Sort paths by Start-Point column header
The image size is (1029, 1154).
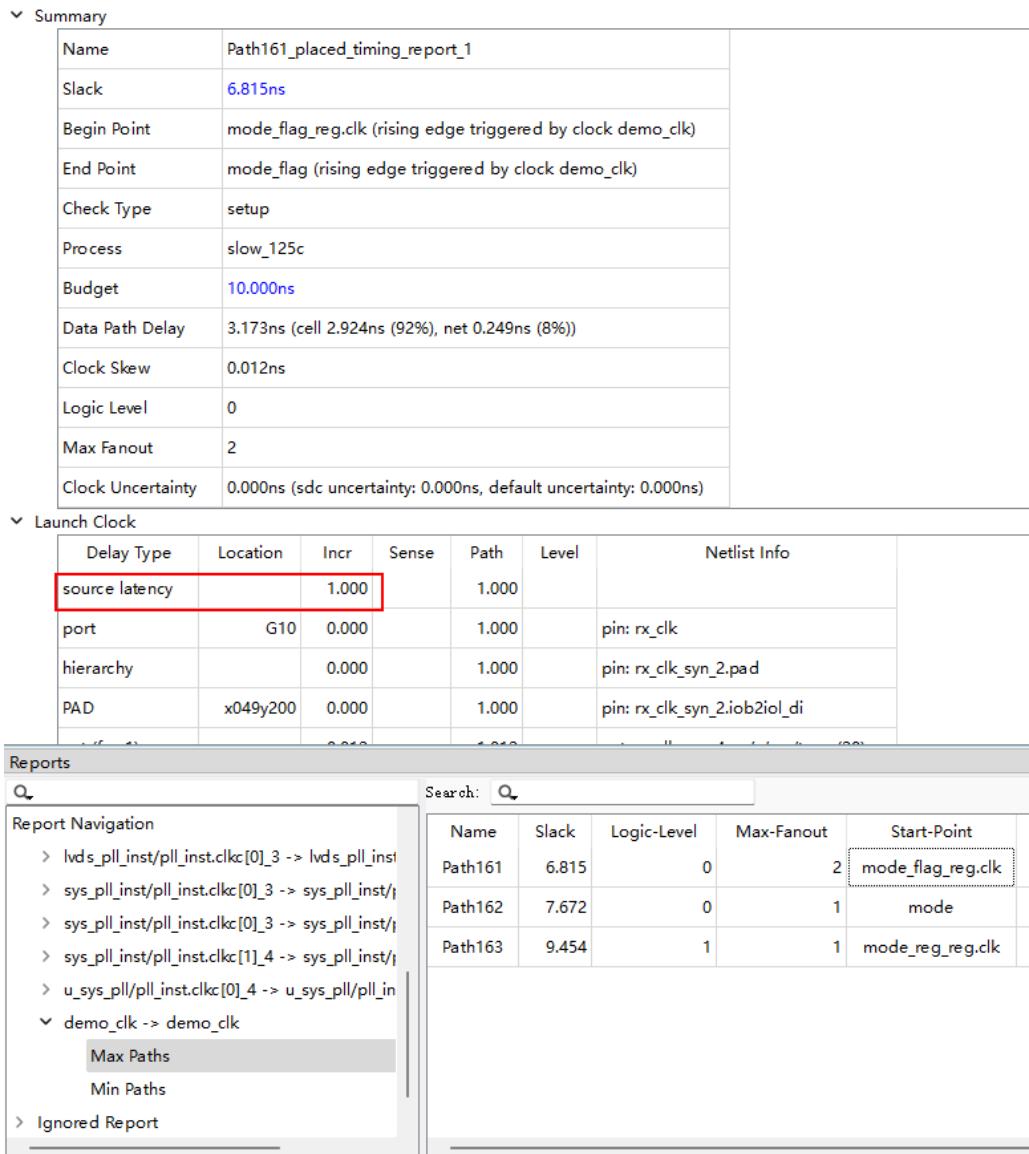(931, 832)
